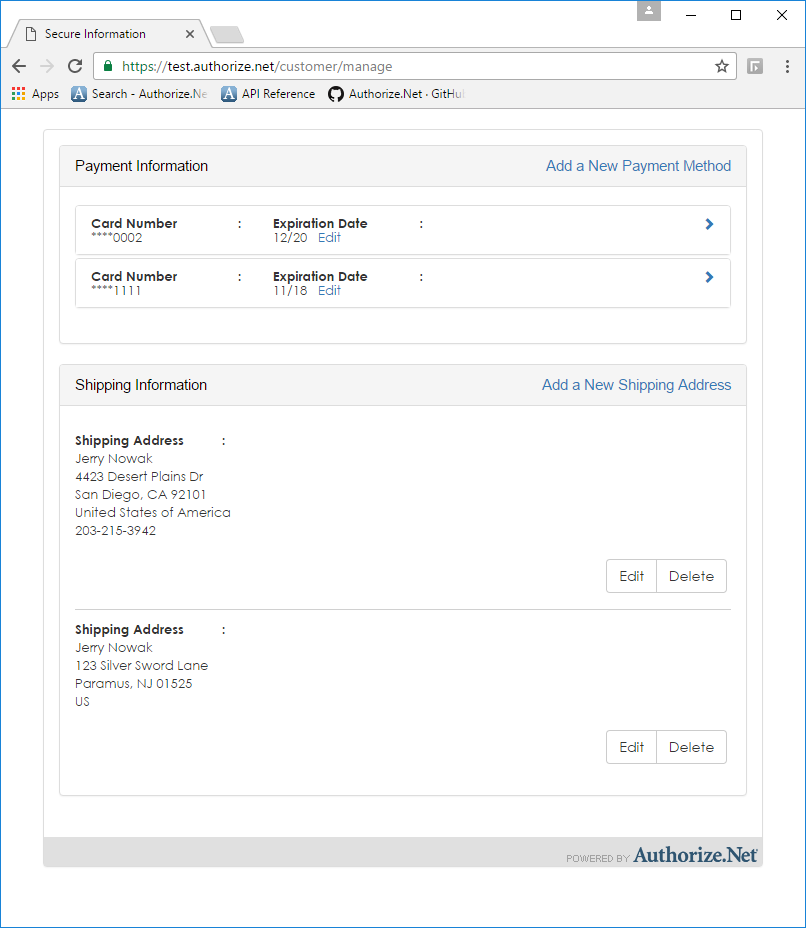Click the Chrome profile user icon

click(649, 11)
